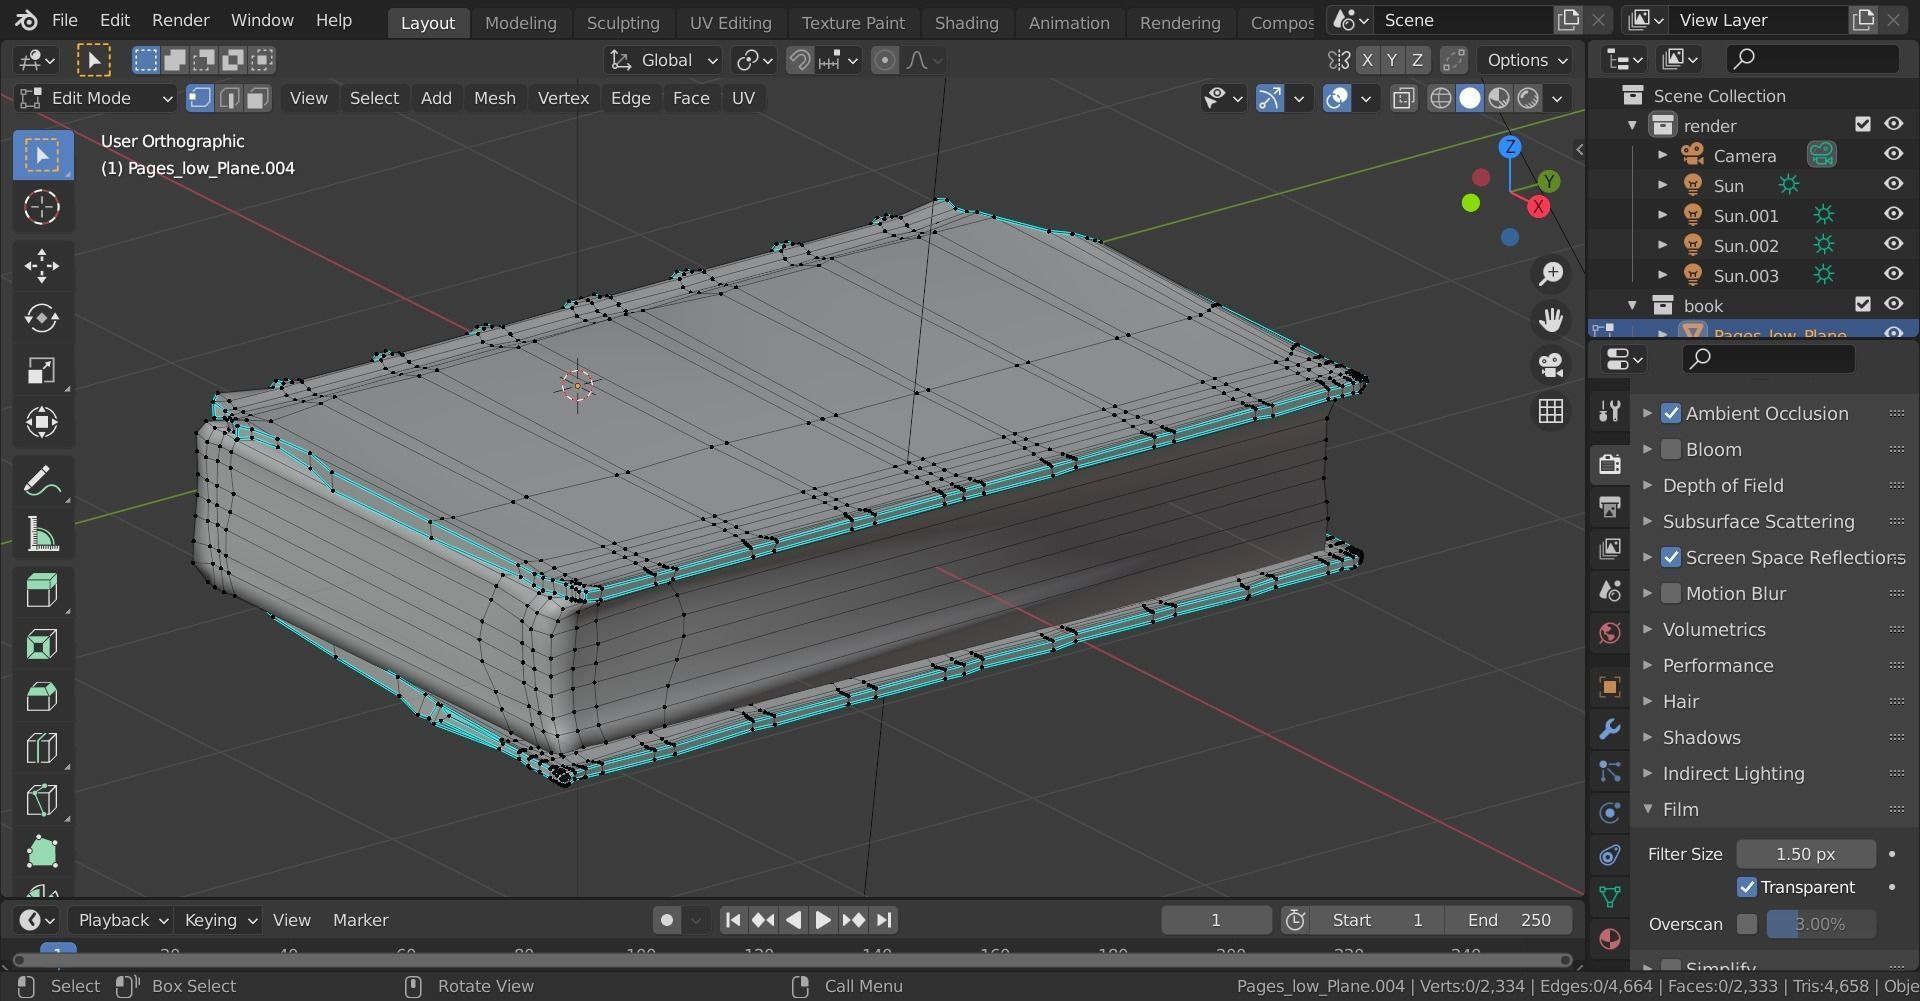The width and height of the screenshot is (1920, 1001).
Task: Select the Knife tool
Action: 42,800
